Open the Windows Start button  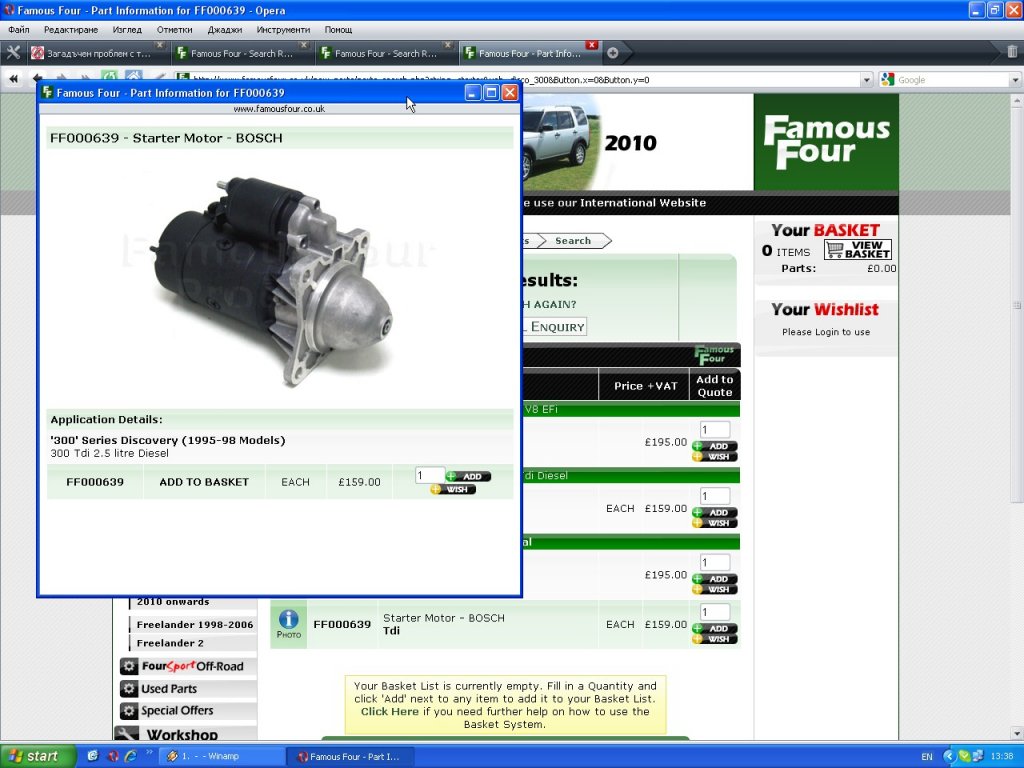(36, 756)
